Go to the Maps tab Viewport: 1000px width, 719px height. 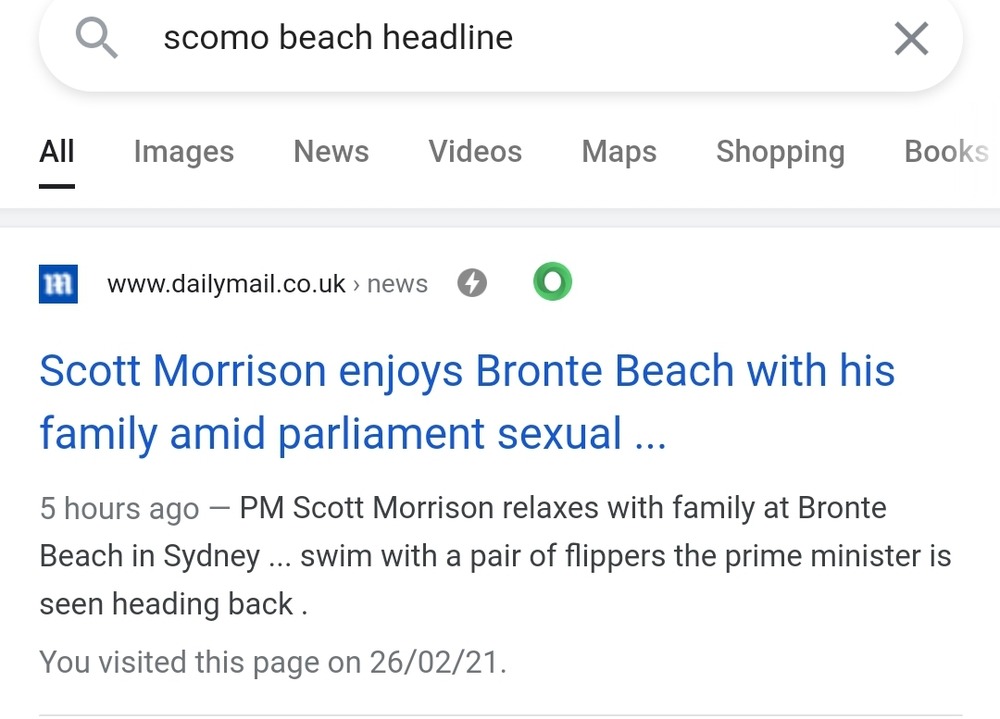(x=619, y=151)
